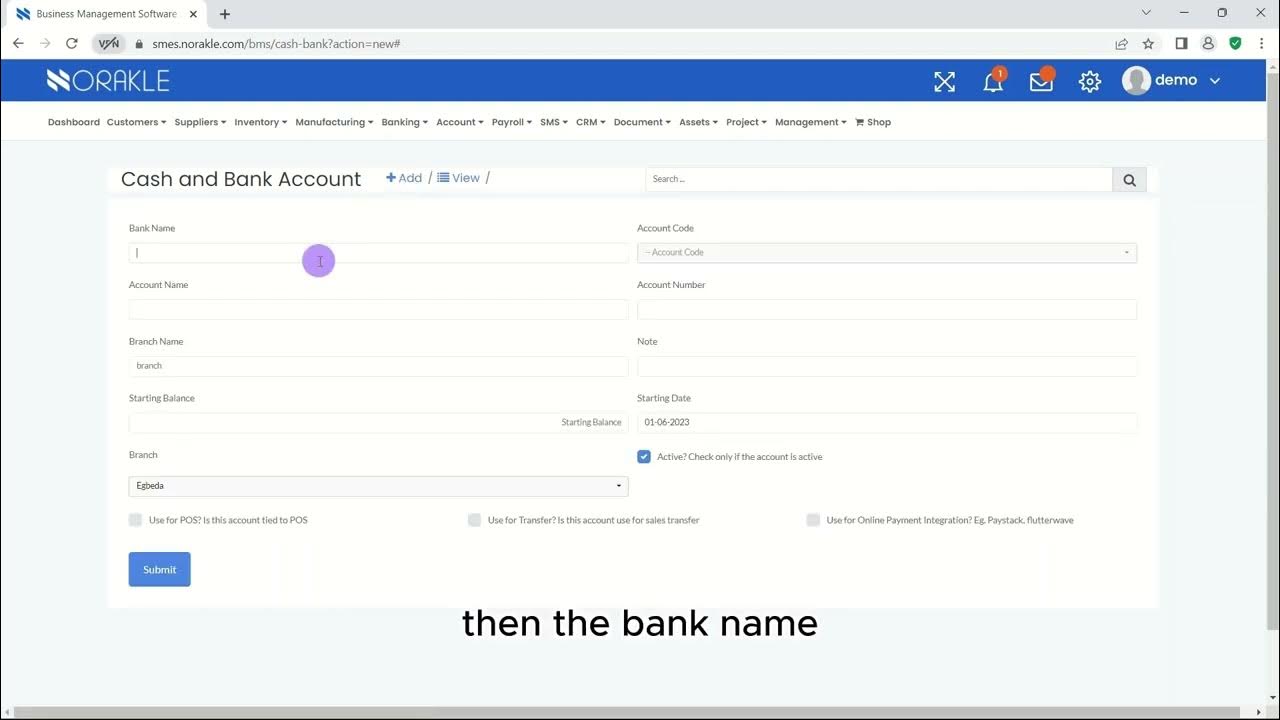Open the Project menu
The width and height of the screenshot is (1280, 720).
coord(746,122)
